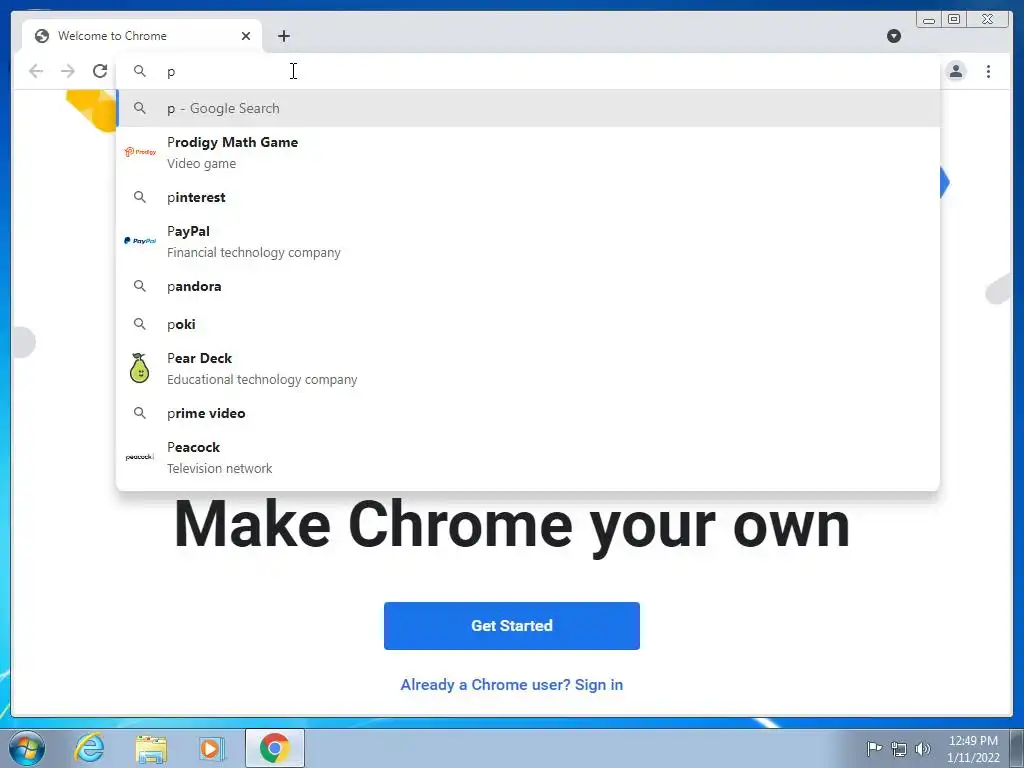
Task: Select the p - Google Search suggestion
Action: pyautogui.click(x=528, y=108)
